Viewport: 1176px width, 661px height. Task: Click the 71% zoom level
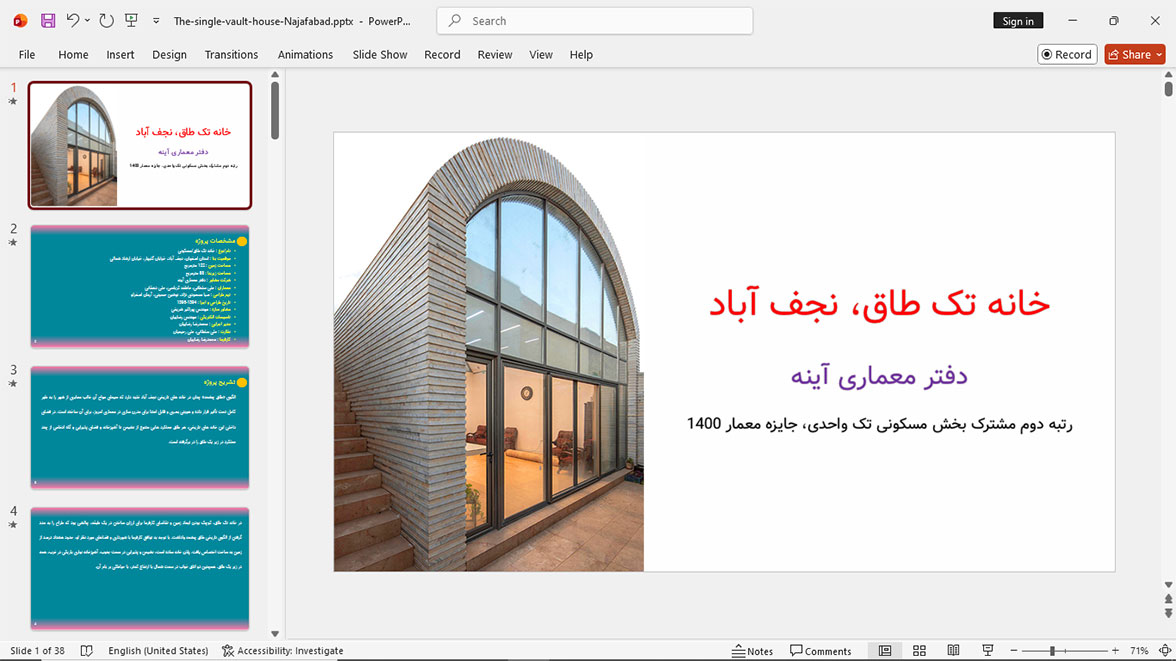tap(1139, 650)
